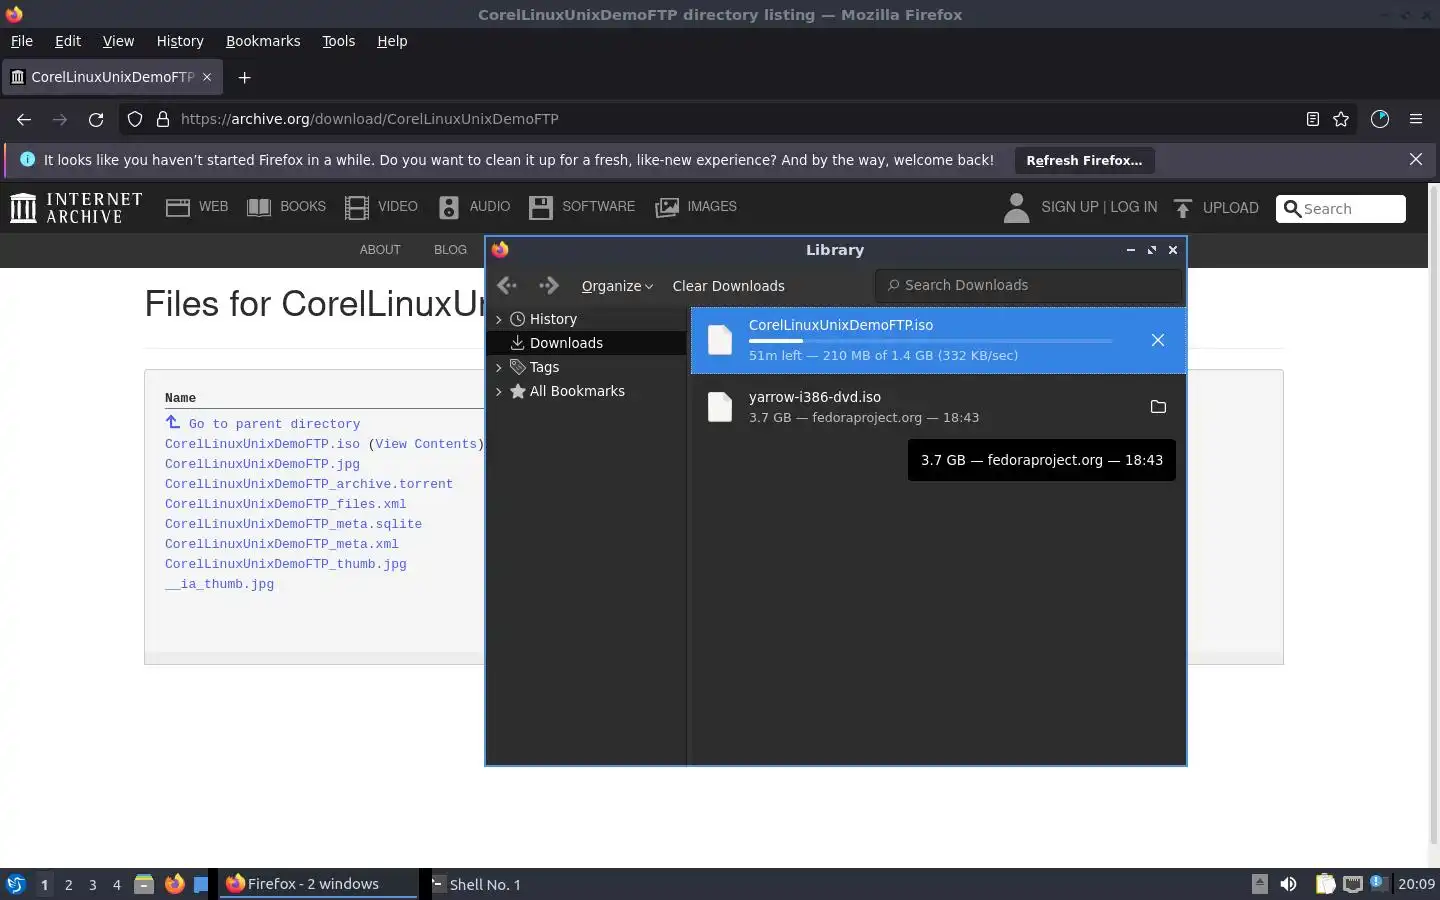Open the AUDIO section
This screenshot has width=1440, height=900.
[474, 207]
